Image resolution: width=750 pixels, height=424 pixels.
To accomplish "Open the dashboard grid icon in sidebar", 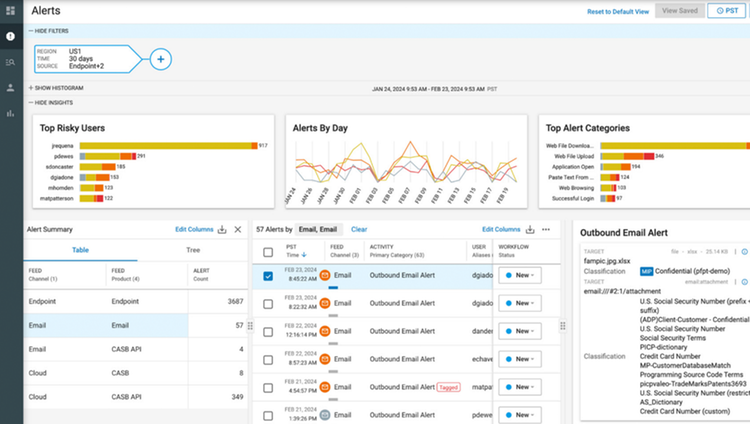I will (11, 11).
